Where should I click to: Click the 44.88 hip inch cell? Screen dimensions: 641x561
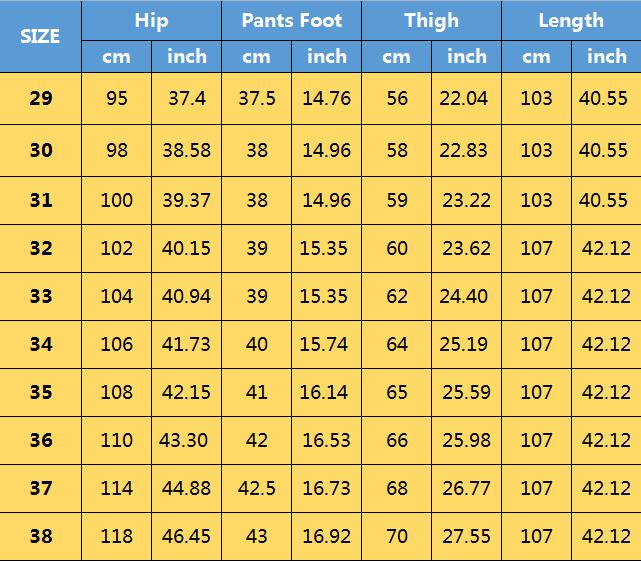click(x=187, y=488)
